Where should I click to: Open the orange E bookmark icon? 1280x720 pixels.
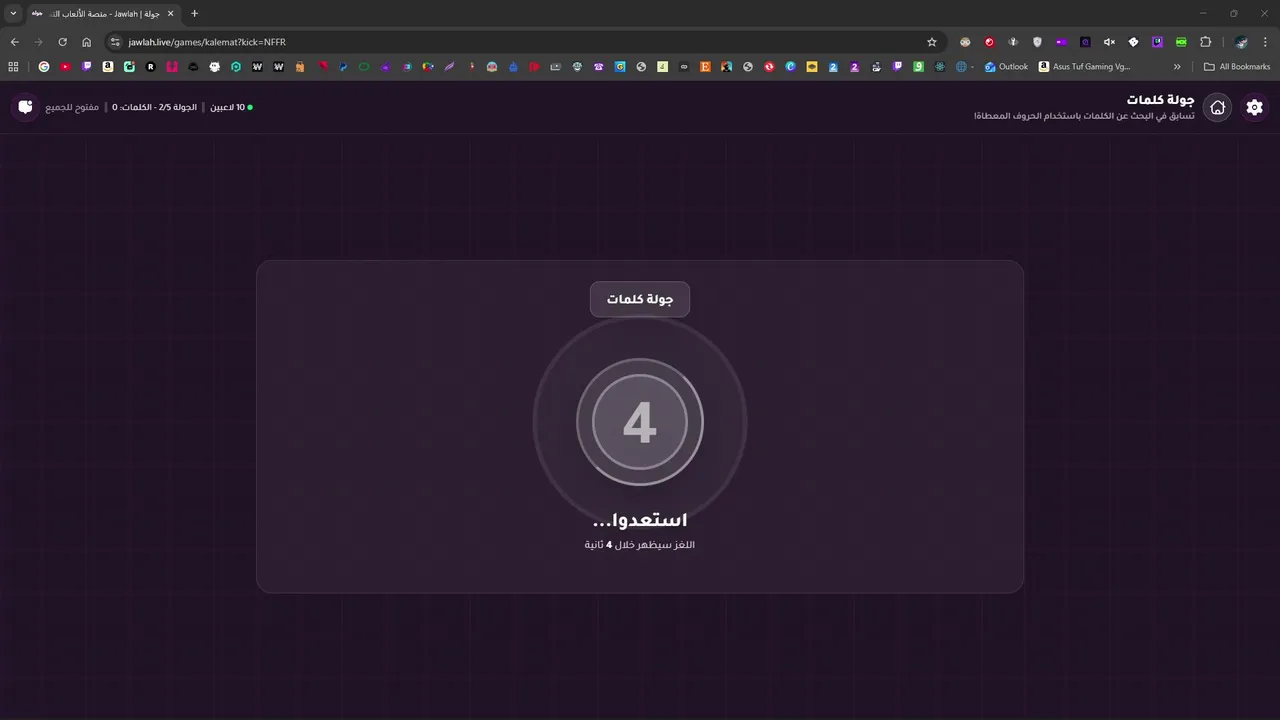[704, 67]
